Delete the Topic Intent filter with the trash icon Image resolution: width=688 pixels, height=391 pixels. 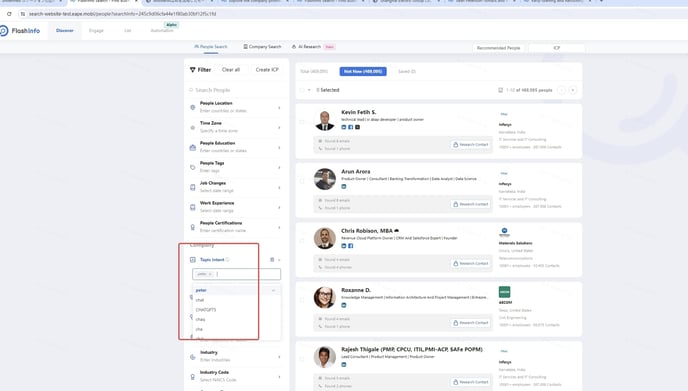point(272,260)
